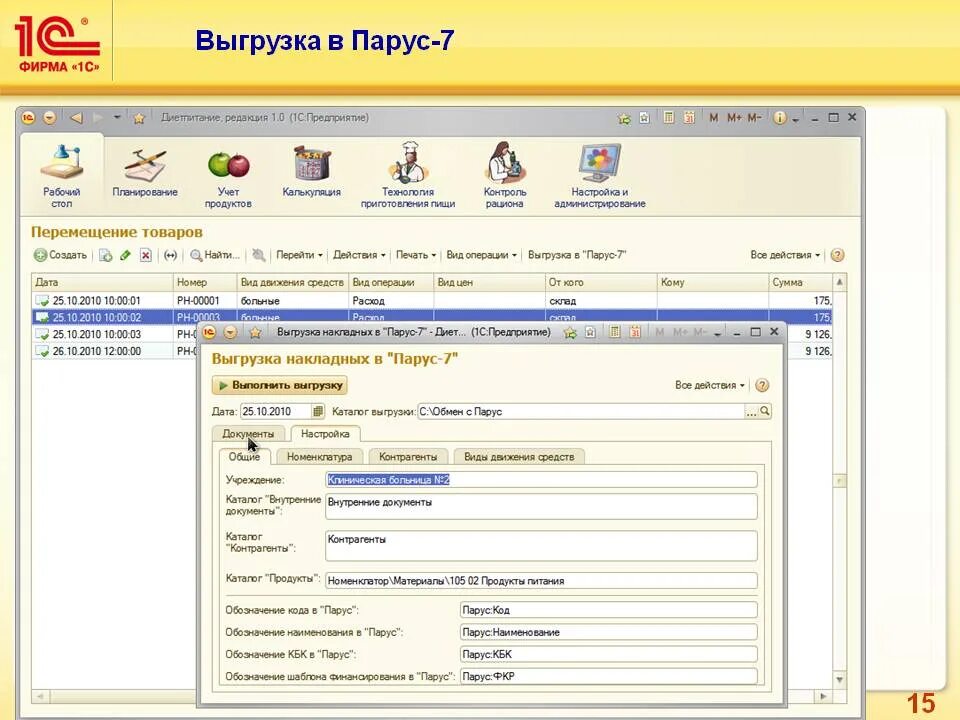Viewport: 960px width, 720px height.
Task: Click the ellipsis browse button for Каталог выгрузки
Action: (x=751, y=412)
